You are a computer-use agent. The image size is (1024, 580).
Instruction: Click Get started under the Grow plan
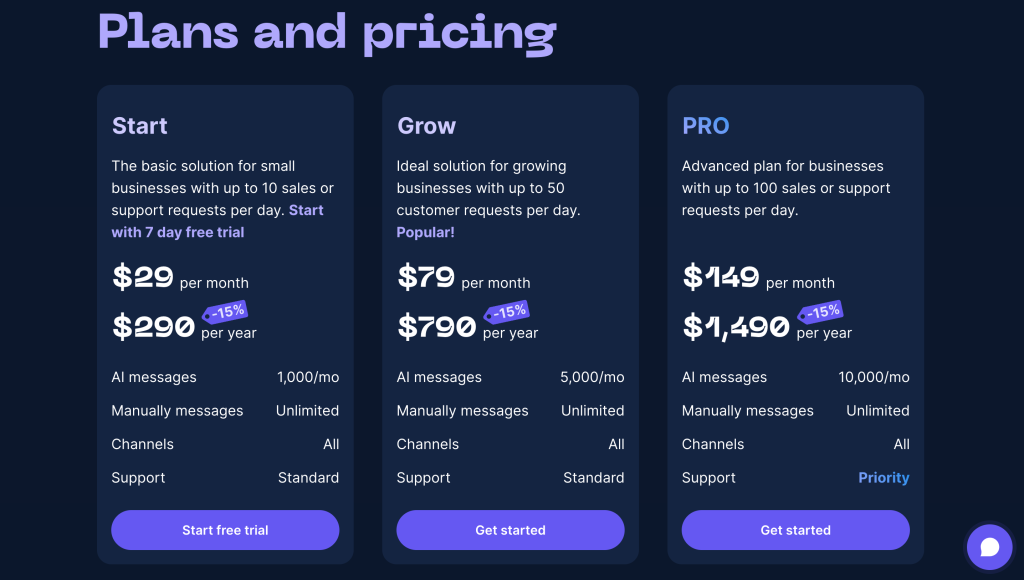tap(510, 530)
